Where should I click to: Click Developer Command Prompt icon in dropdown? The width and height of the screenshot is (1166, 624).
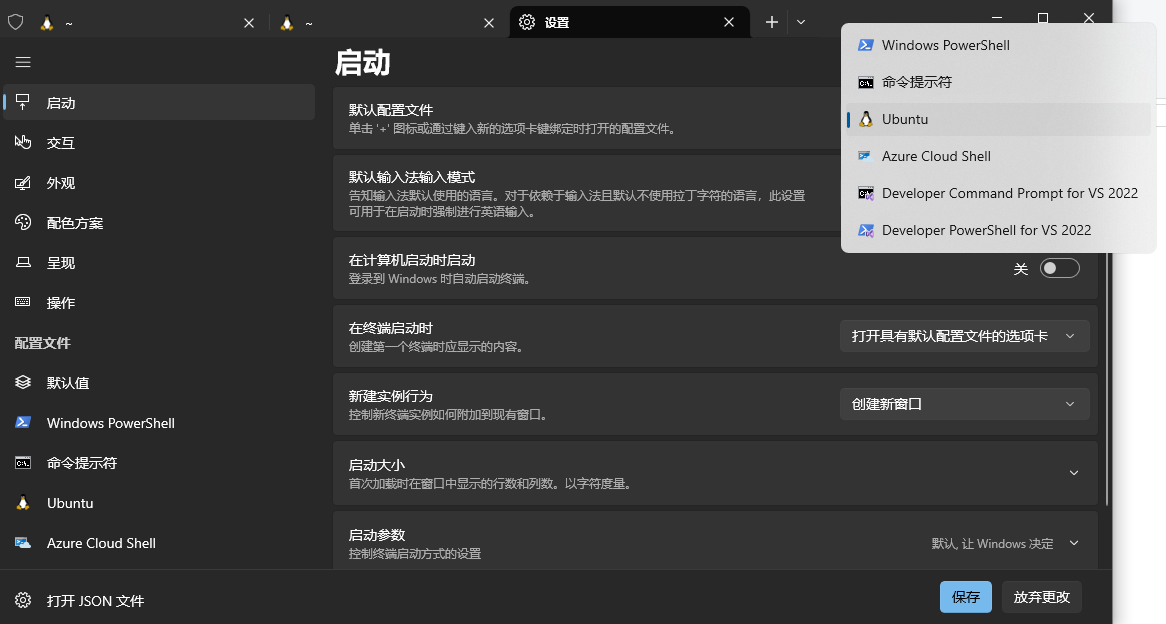pyautogui.click(x=866, y=193)
